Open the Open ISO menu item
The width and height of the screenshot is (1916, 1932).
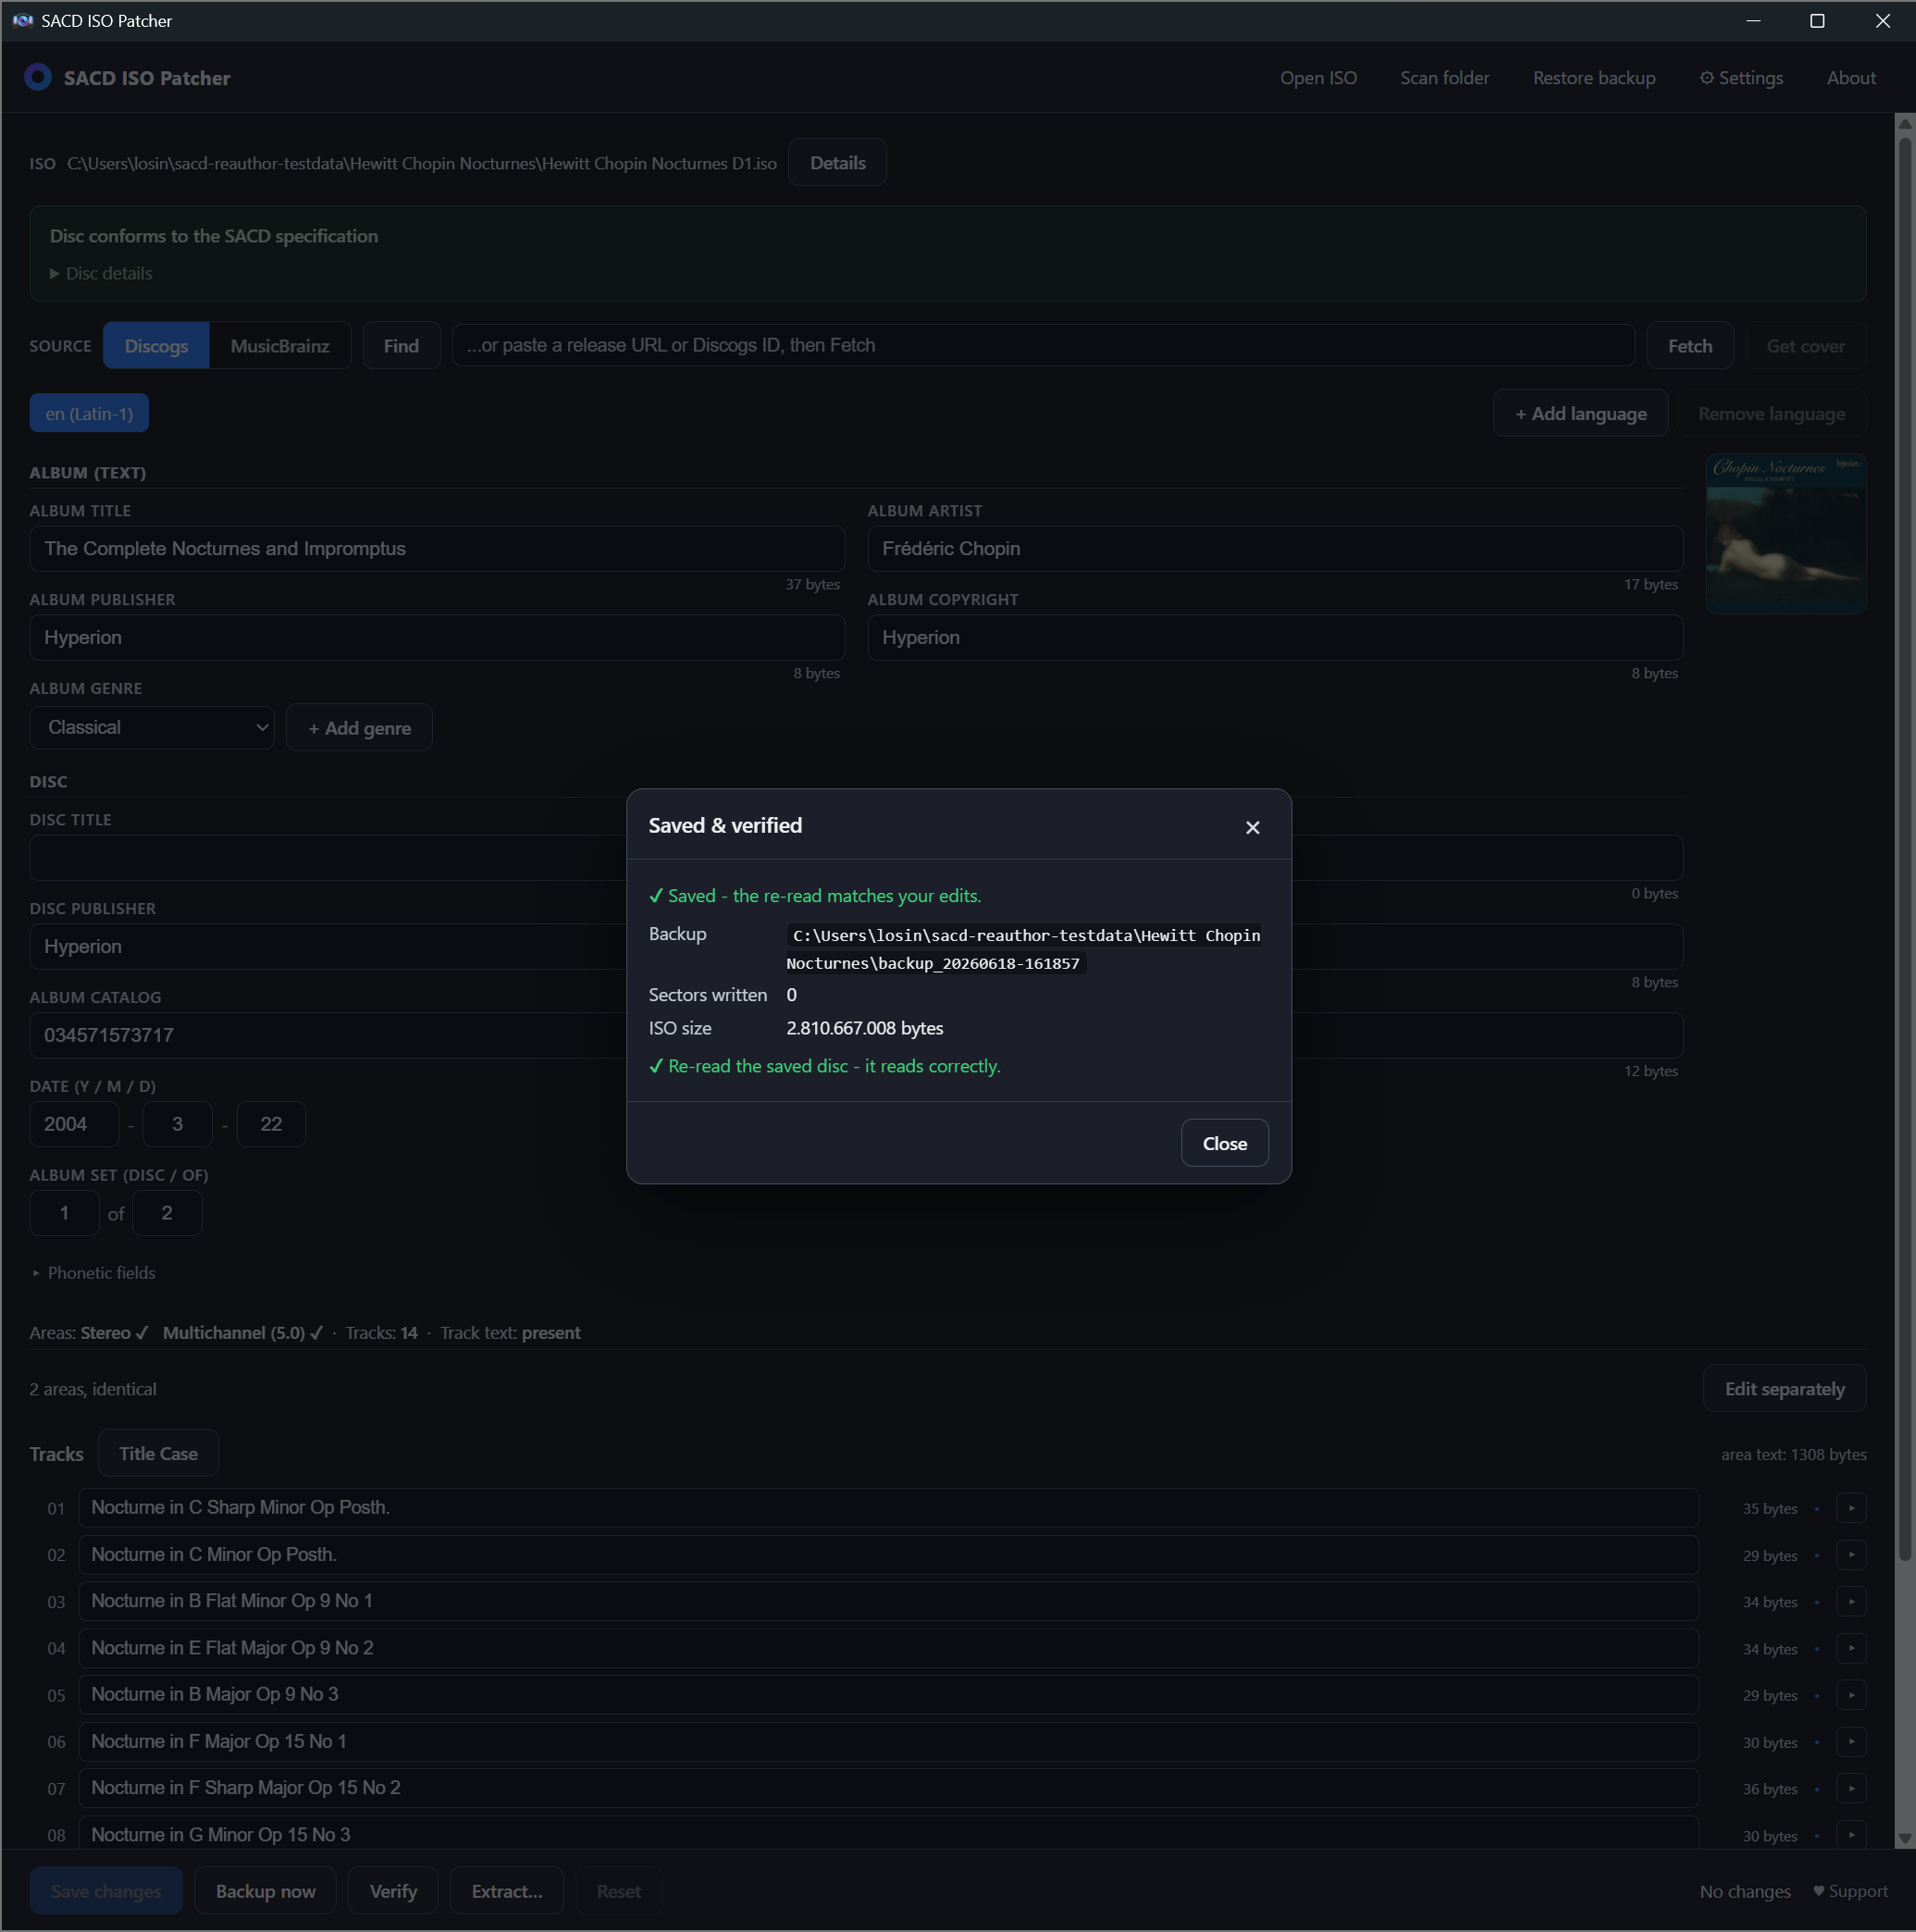[1318, 78]
